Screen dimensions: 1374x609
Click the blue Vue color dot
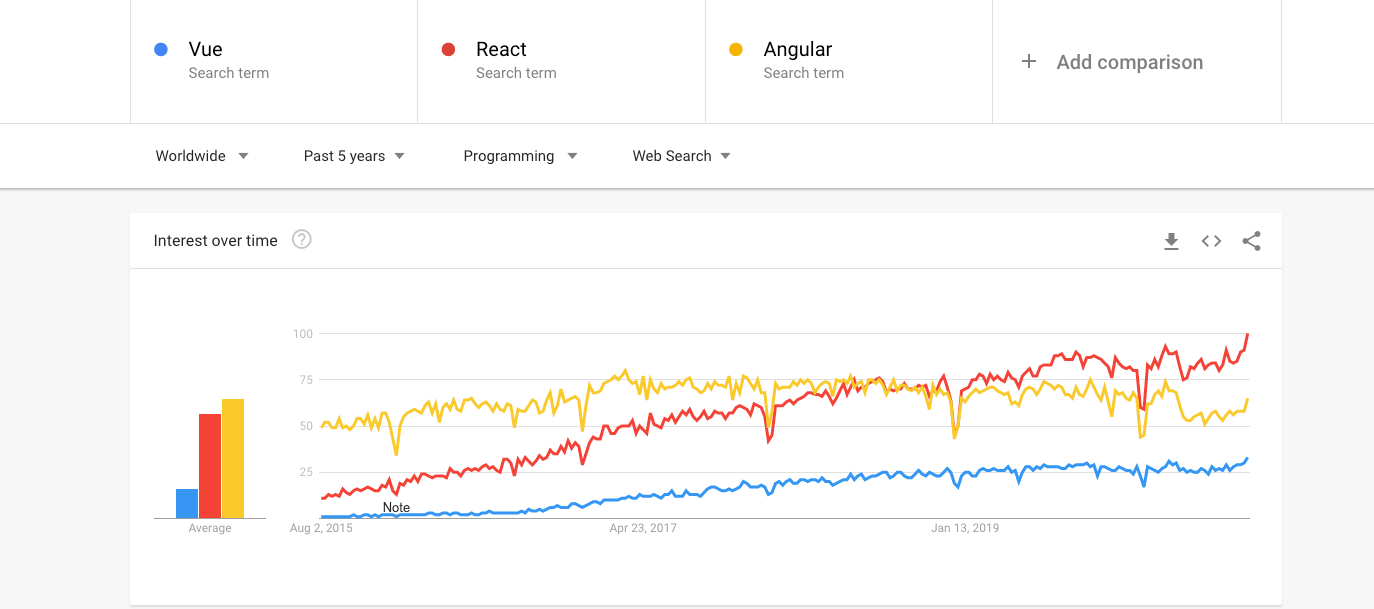161,49
